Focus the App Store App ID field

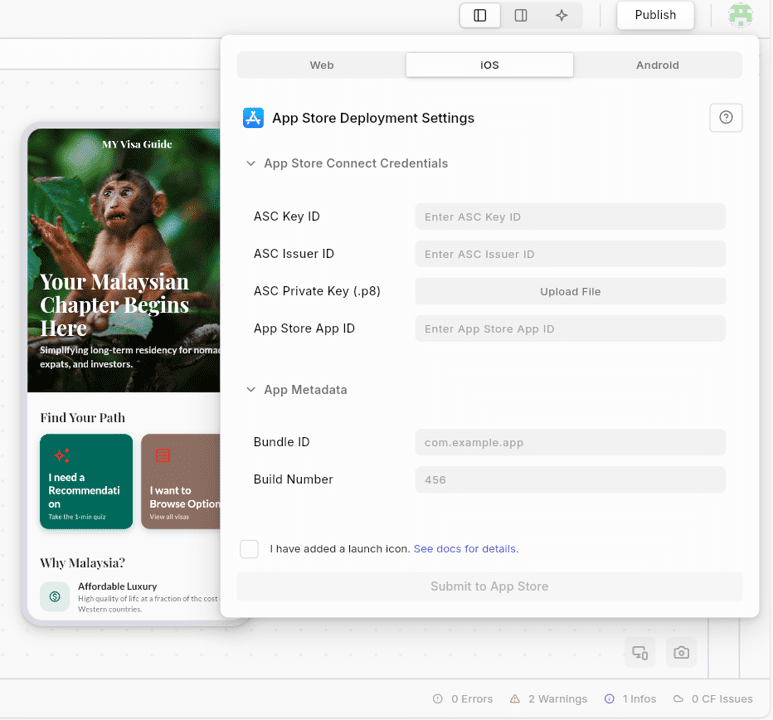tap(570, 328)
